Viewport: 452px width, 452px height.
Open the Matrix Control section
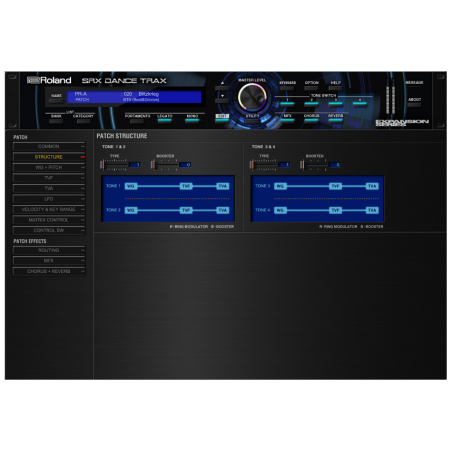[49, 220]
